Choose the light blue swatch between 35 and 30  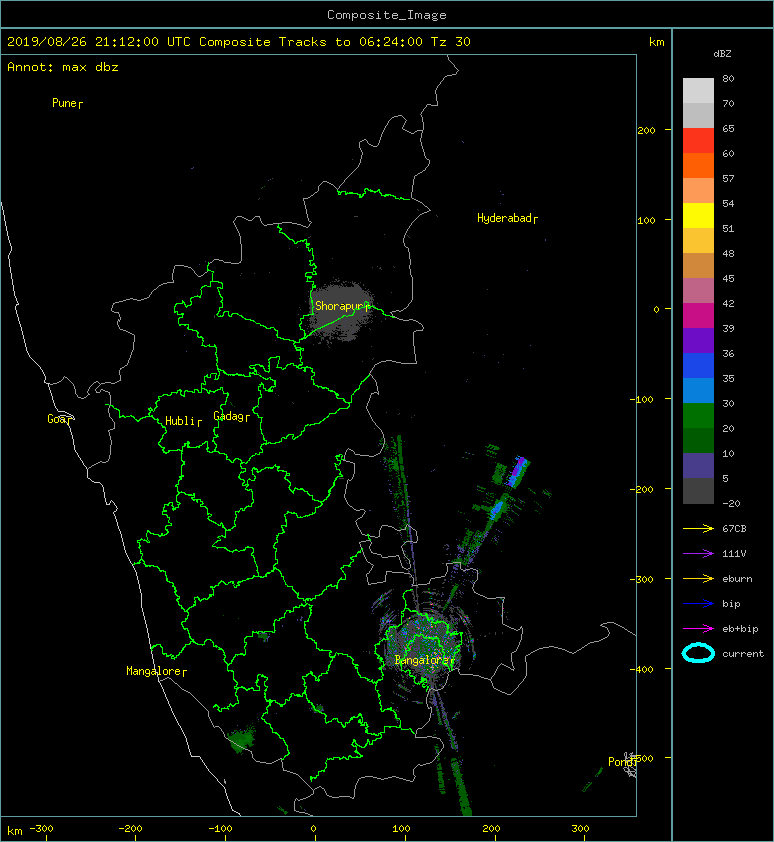[698, 390]
